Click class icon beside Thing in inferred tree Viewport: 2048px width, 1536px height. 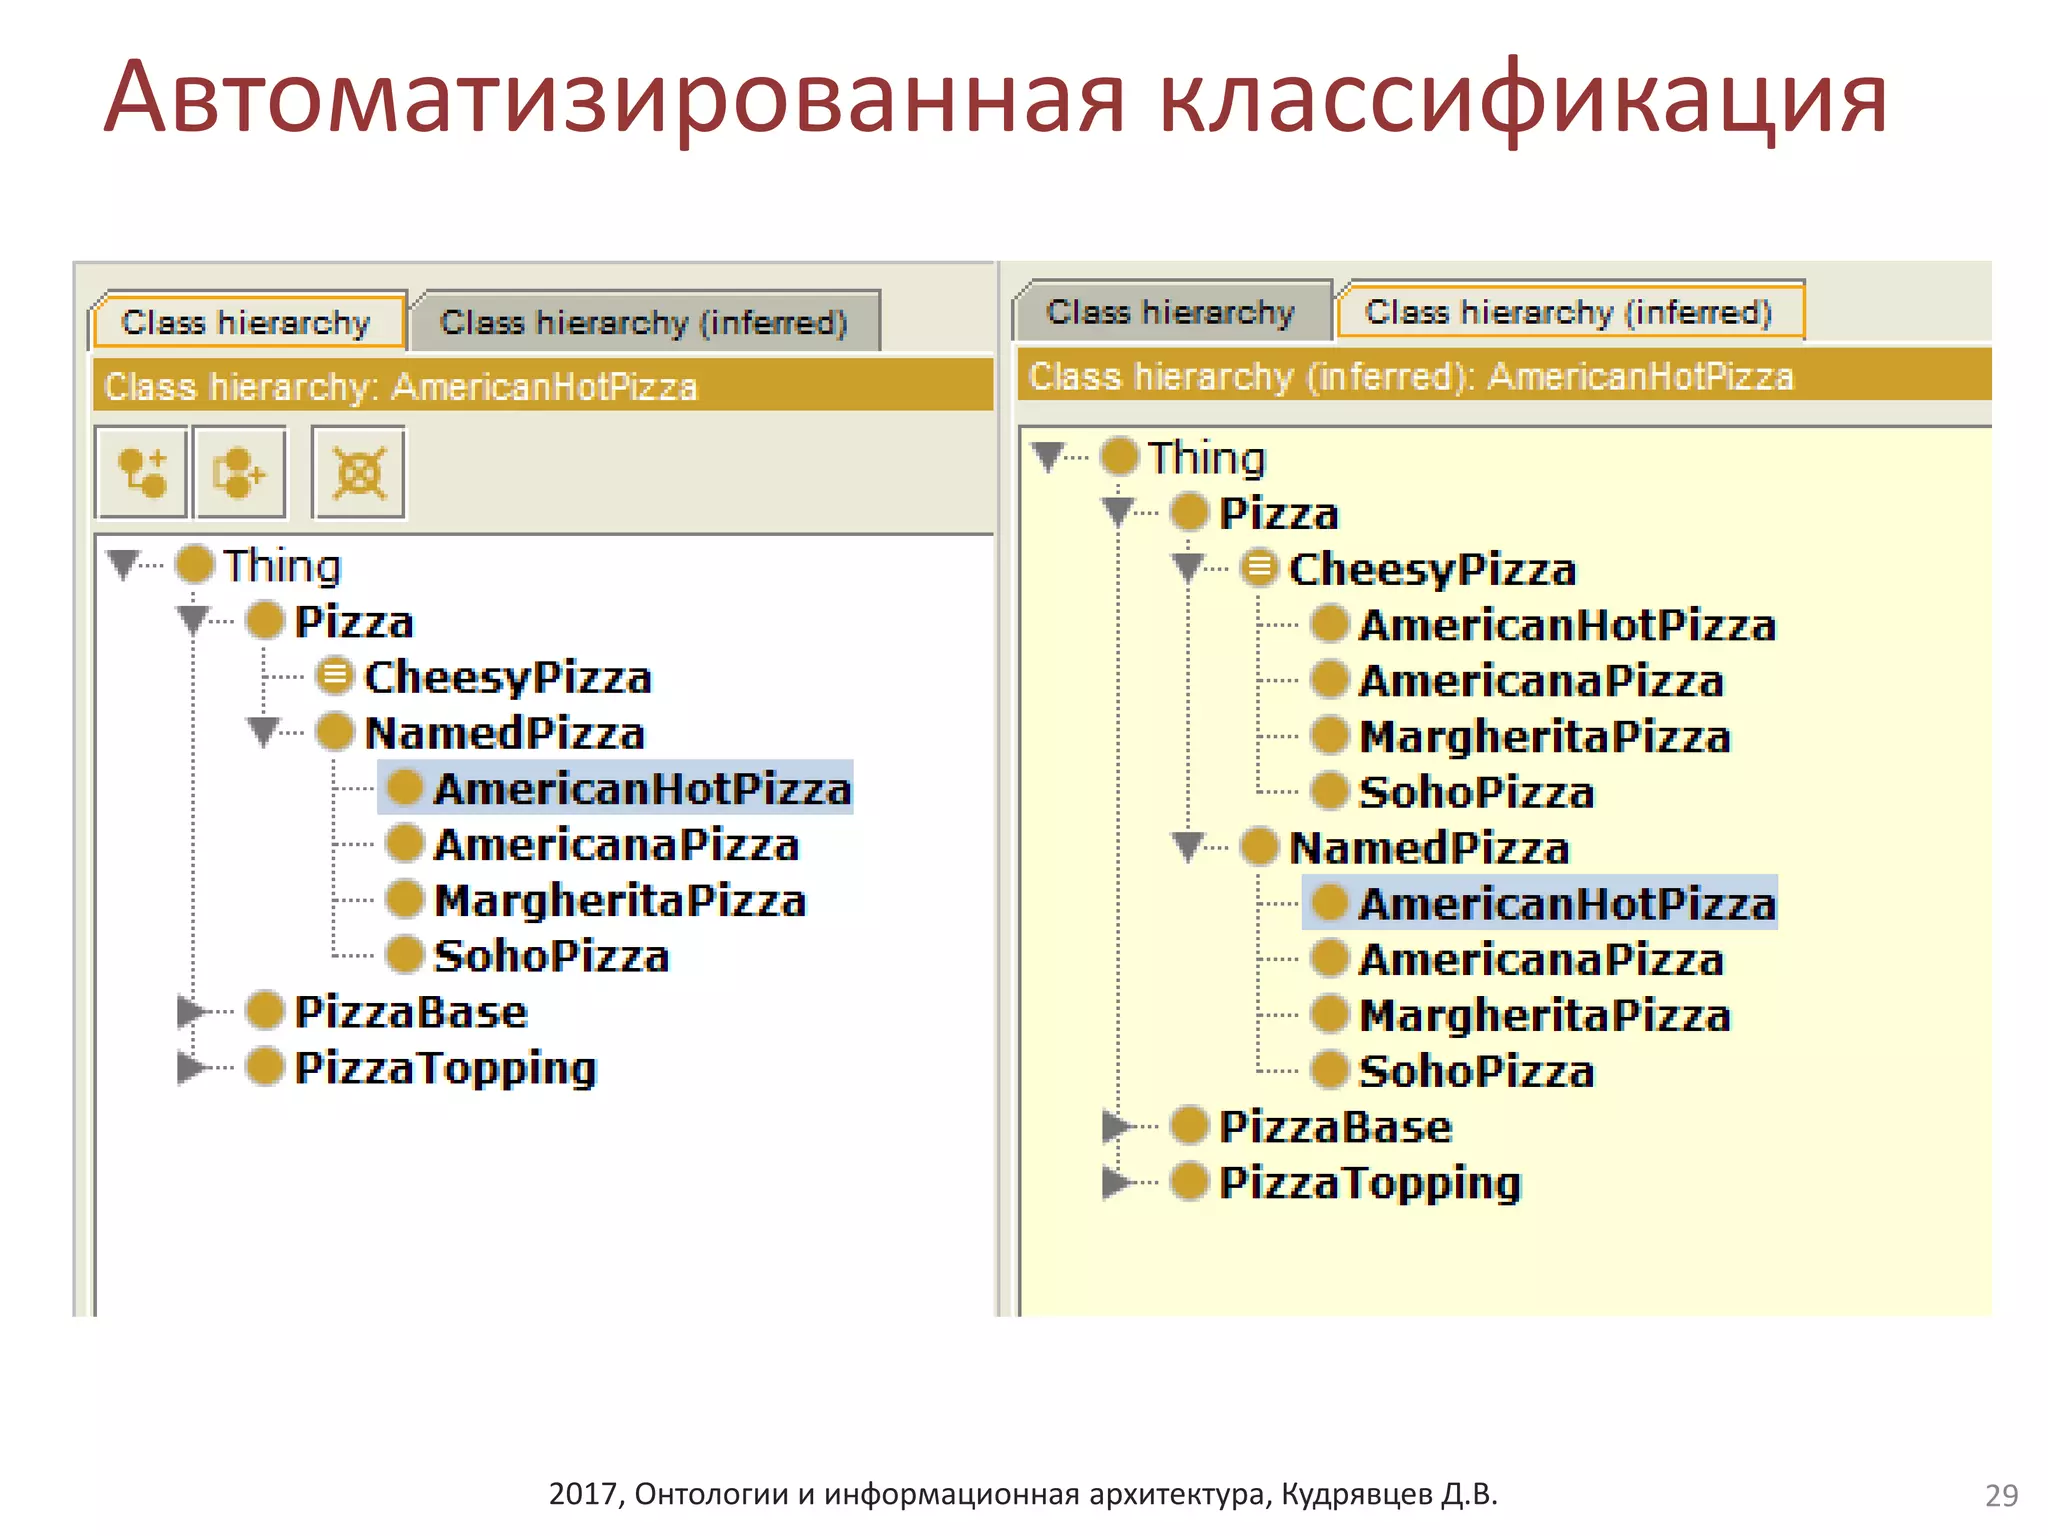(1120, 456)
